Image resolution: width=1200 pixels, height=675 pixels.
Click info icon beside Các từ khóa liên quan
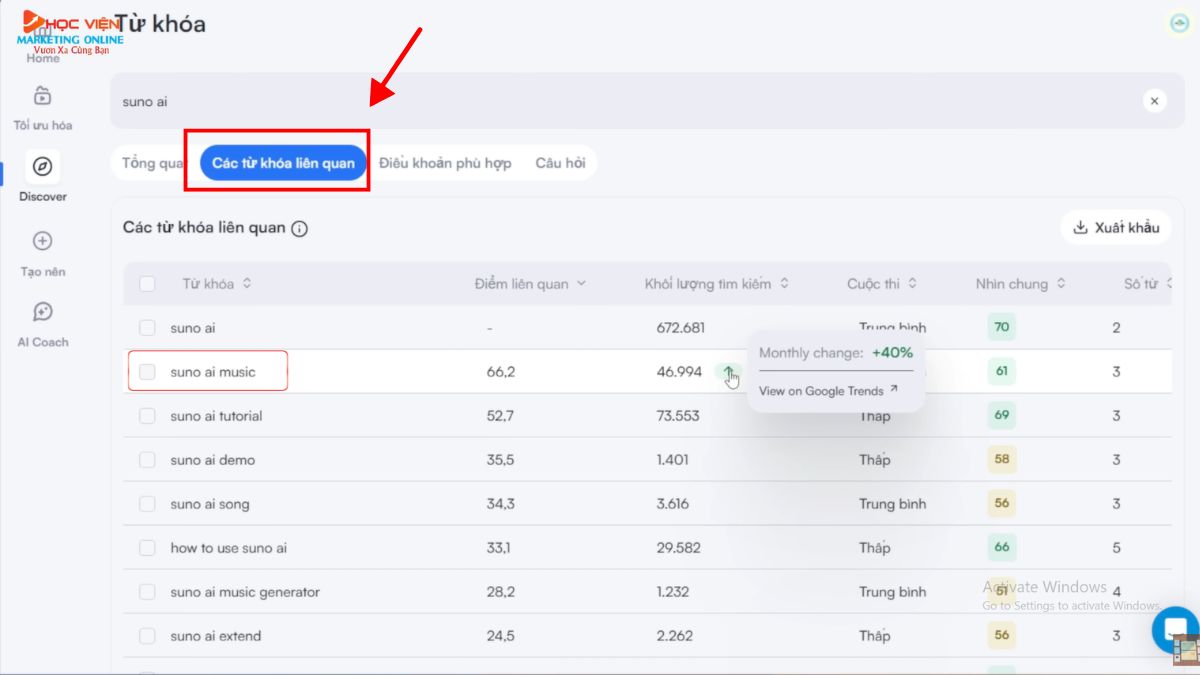[x=299, y=228]
